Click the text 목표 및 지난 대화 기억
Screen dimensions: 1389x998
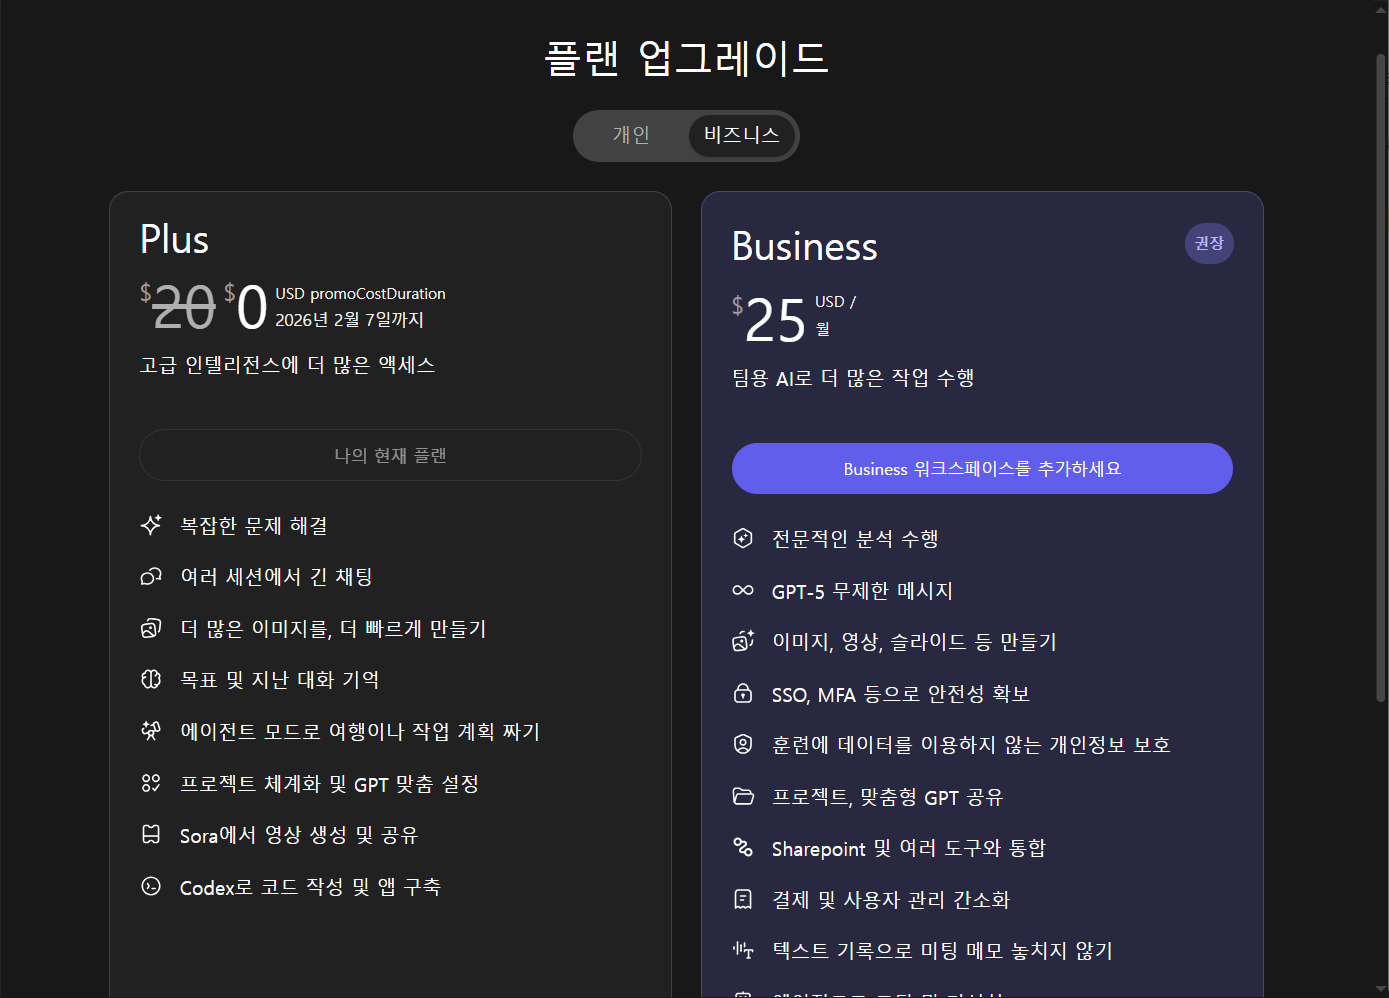pos(279,680)
